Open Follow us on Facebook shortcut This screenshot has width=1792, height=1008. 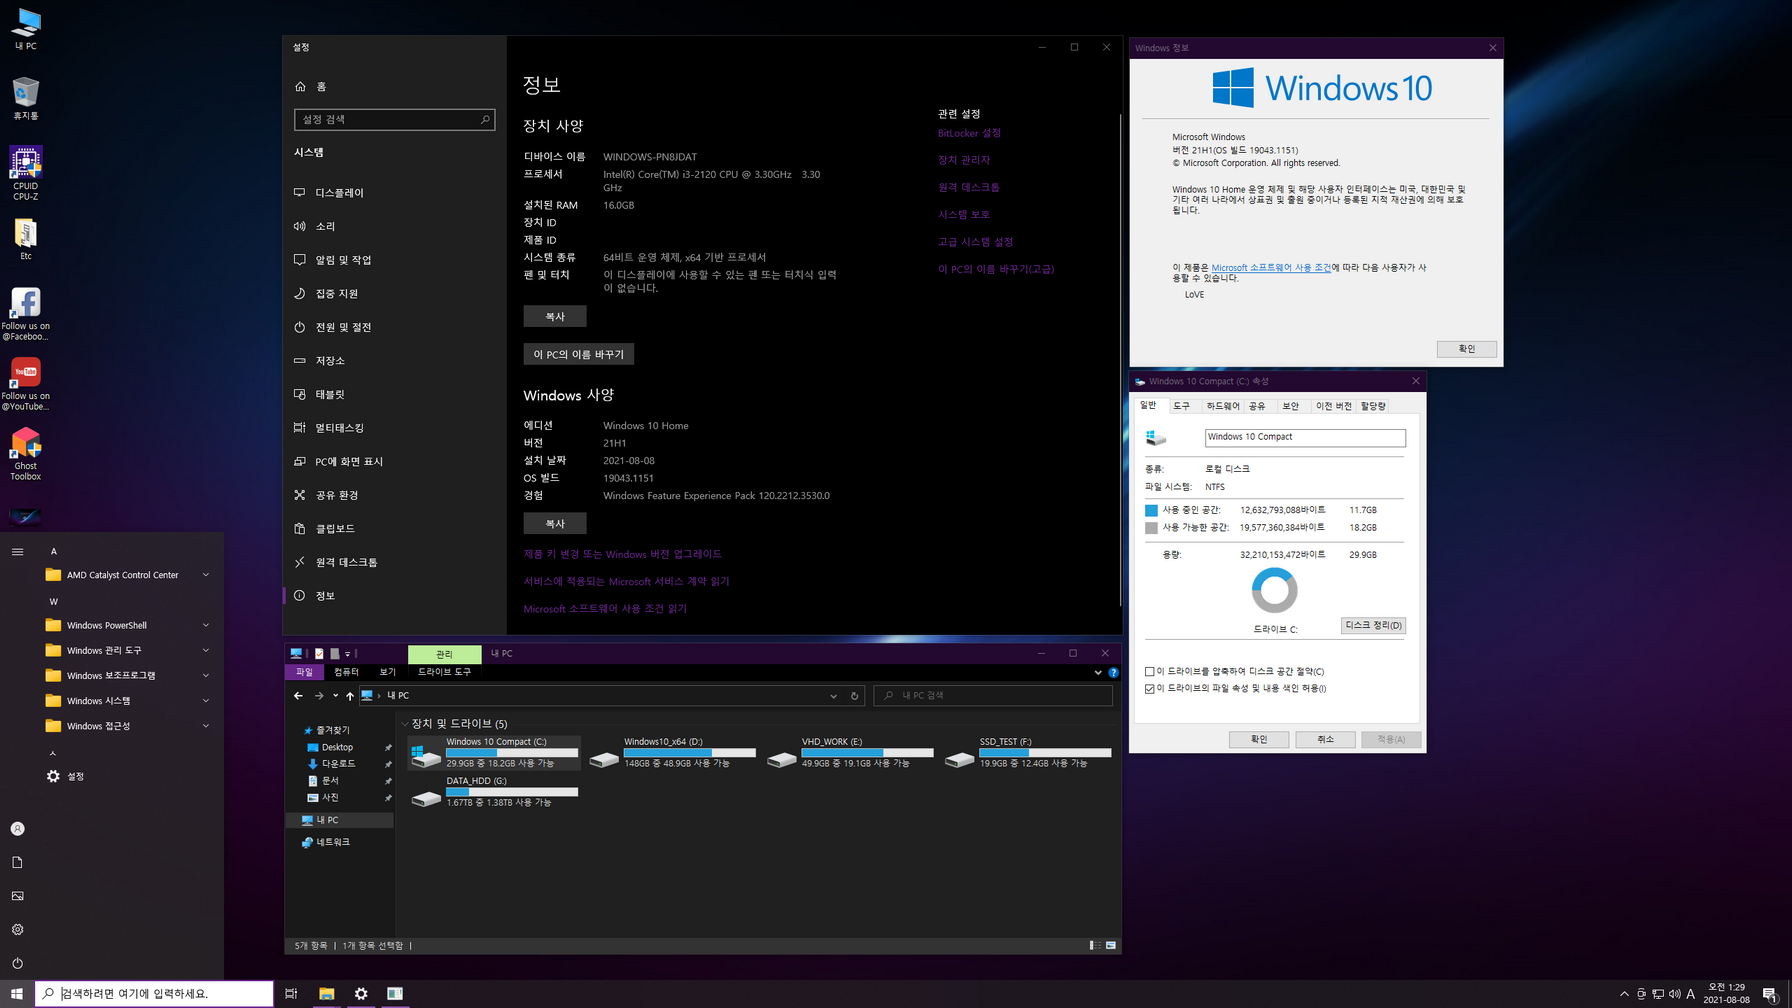(26, 314)
